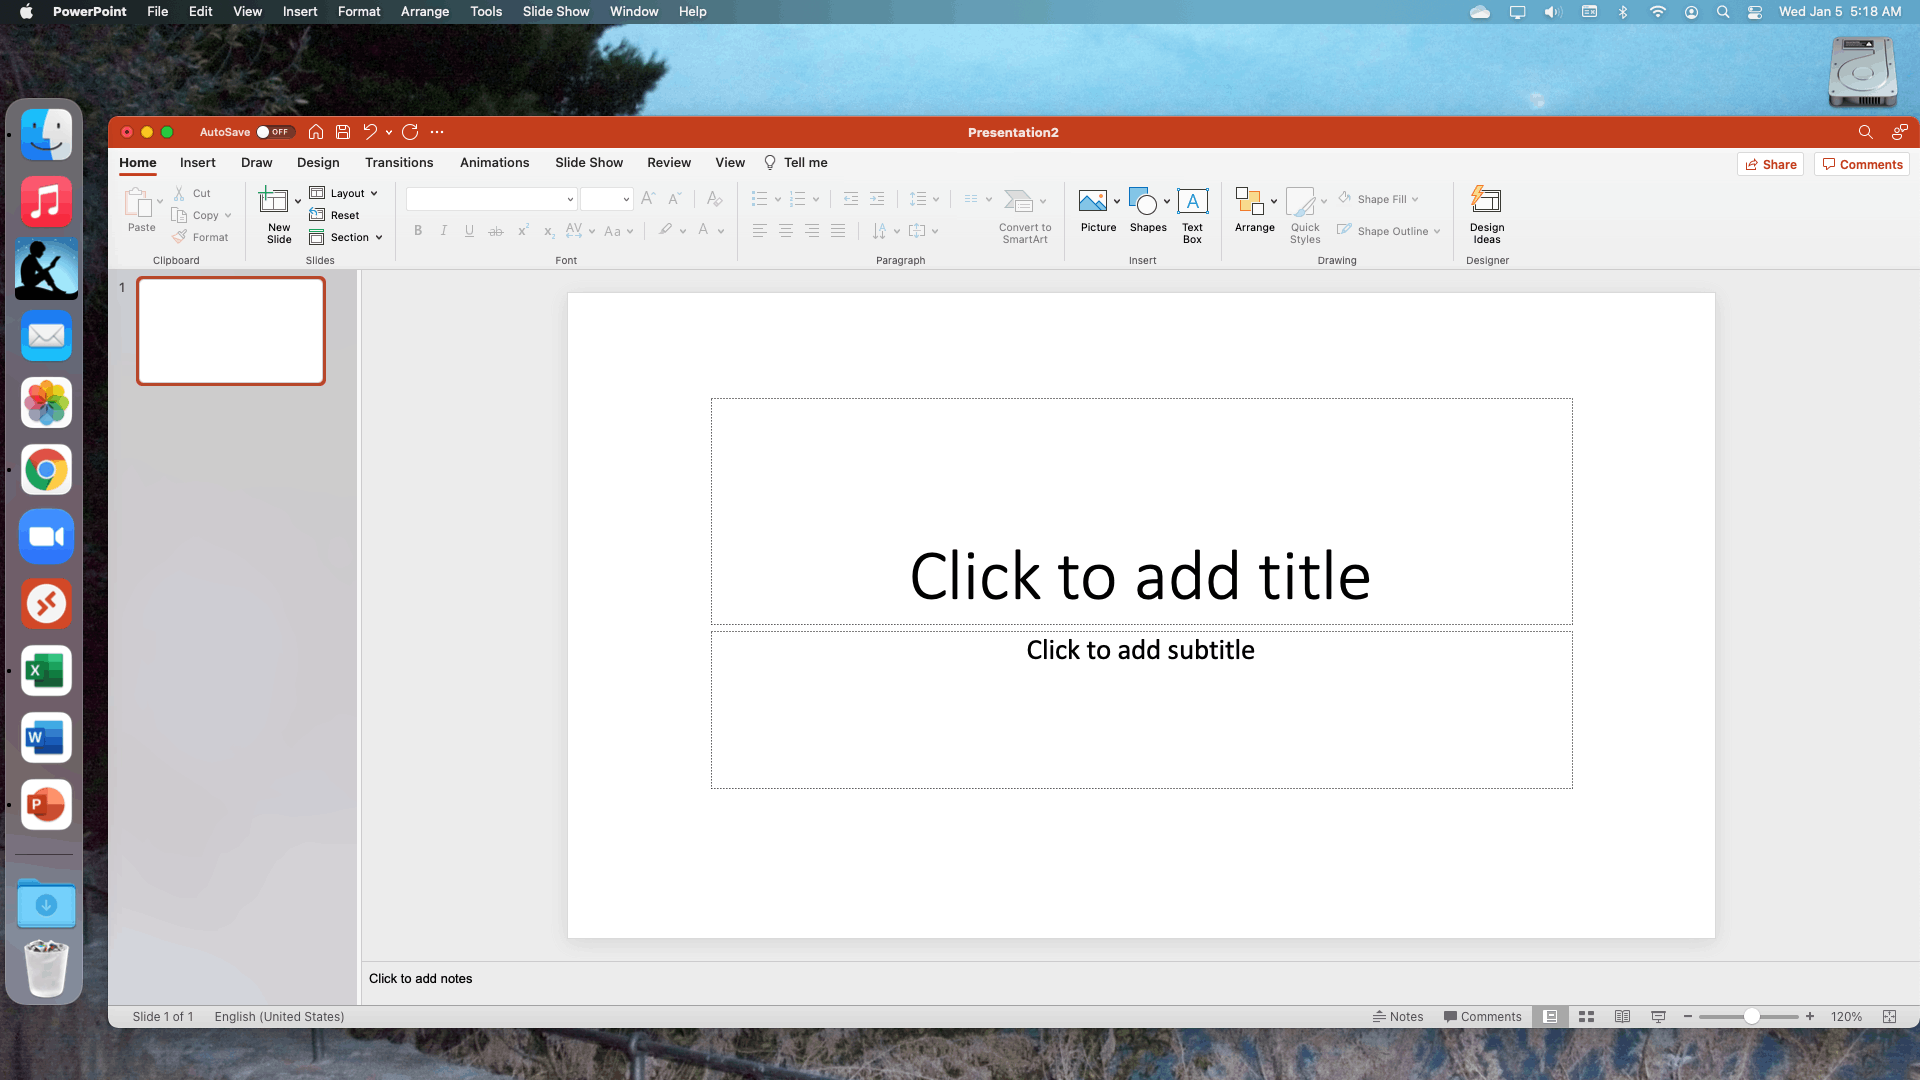Toggle the AutoSave switch on
The width and height of the screenshot is (1920, 1080).
(273, 132)
